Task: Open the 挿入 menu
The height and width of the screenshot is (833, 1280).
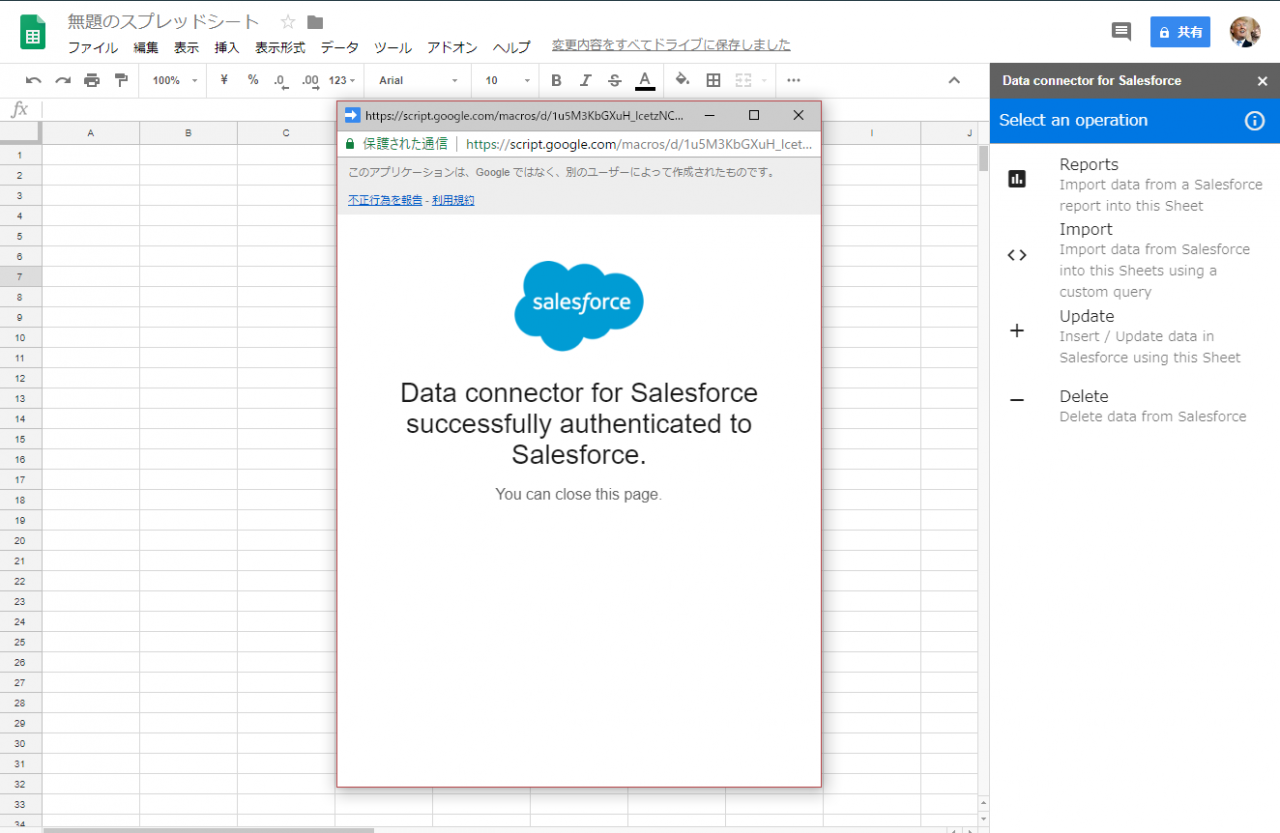Action: [227, 47]
